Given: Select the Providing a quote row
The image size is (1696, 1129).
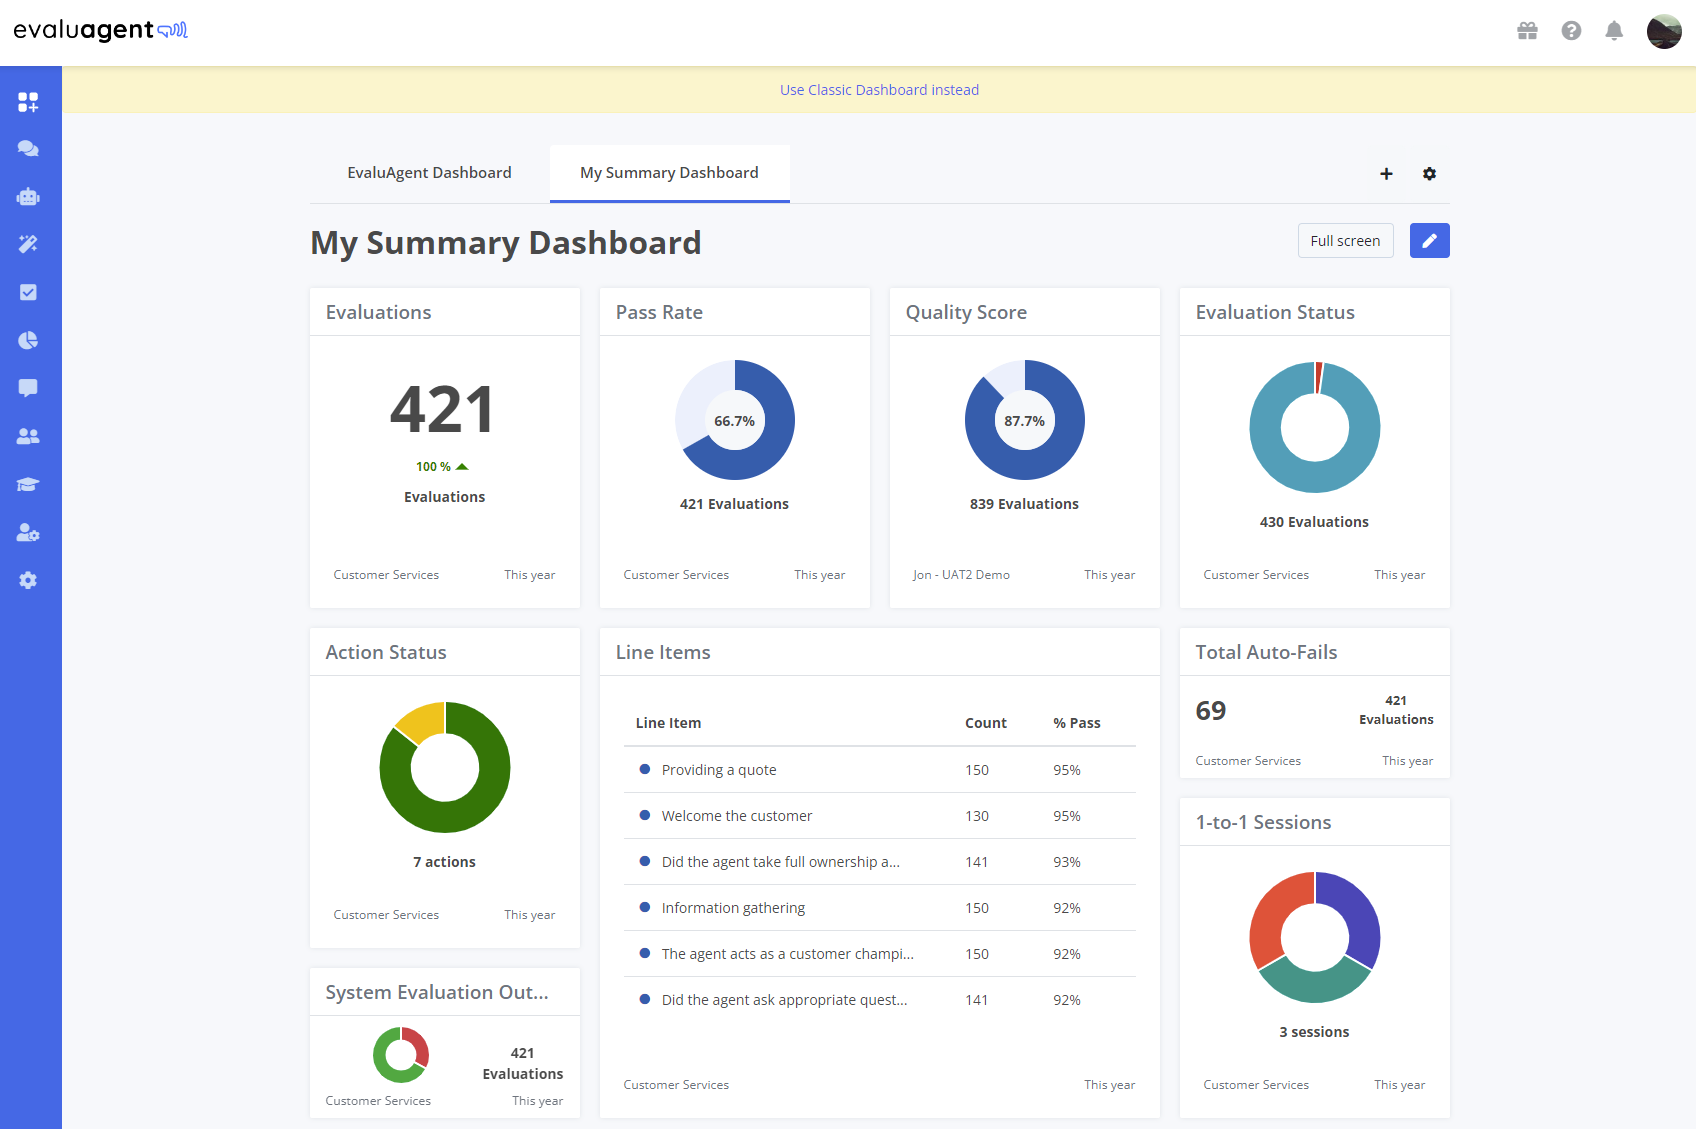Looking at the screenshot, I should (879, 770).
